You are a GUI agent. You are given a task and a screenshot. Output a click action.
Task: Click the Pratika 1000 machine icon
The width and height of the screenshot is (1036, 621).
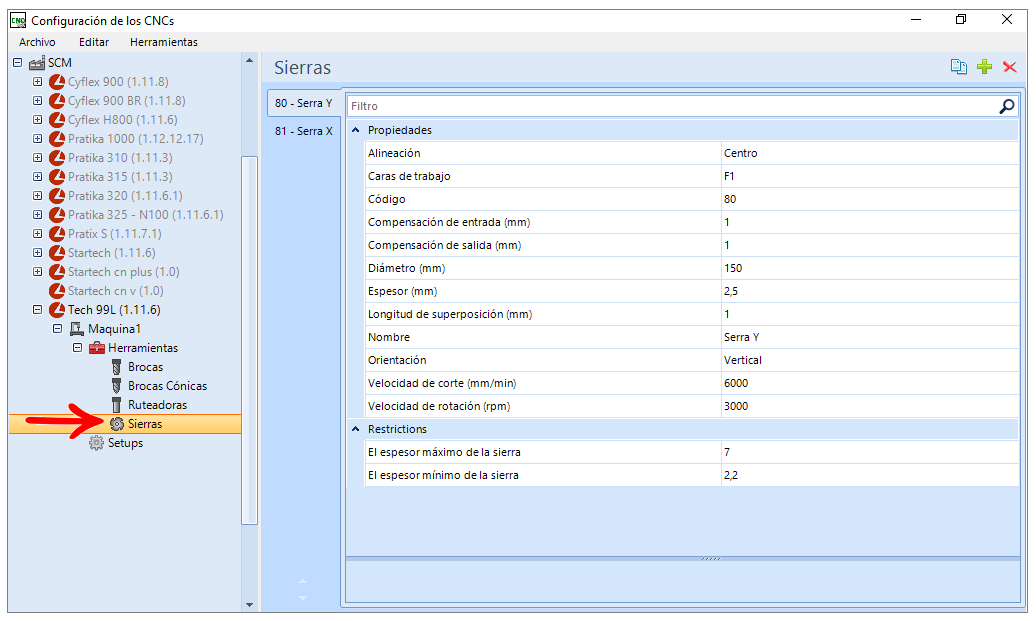point(57,139)
